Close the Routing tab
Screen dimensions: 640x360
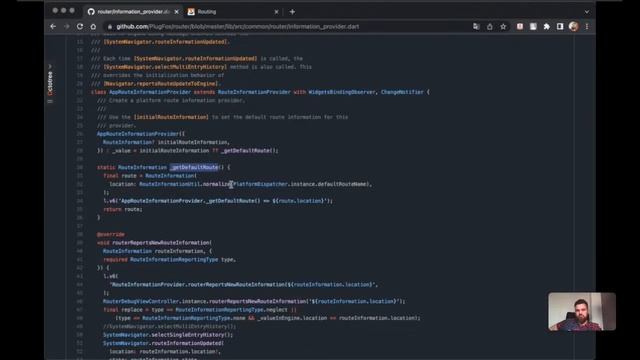click(x=276, y=12)
